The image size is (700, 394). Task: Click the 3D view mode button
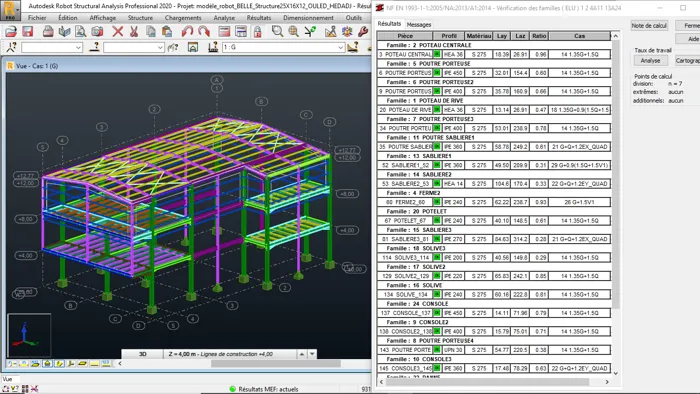[x=142, y=354]
